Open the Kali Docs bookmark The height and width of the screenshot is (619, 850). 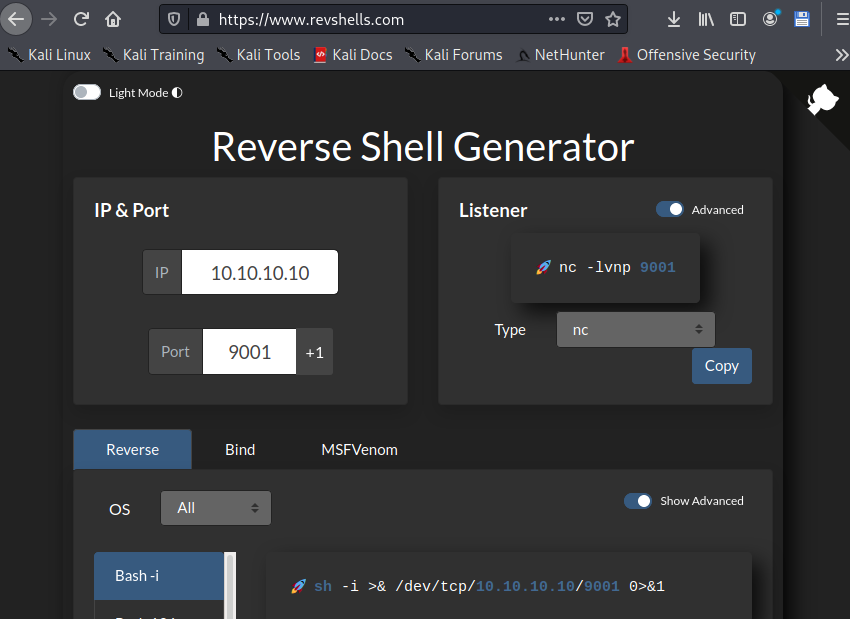pyautogui.click(x=353, y=55)
